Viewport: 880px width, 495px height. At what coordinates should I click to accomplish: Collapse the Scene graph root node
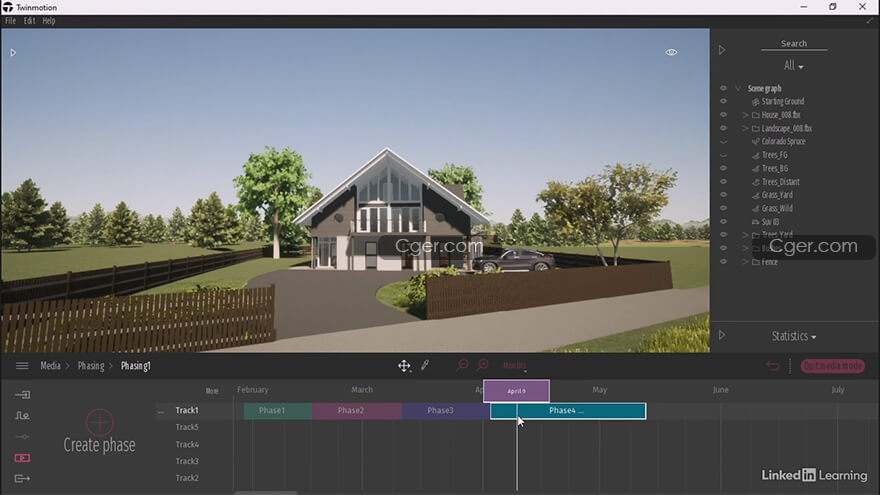[x=738, y=88]
